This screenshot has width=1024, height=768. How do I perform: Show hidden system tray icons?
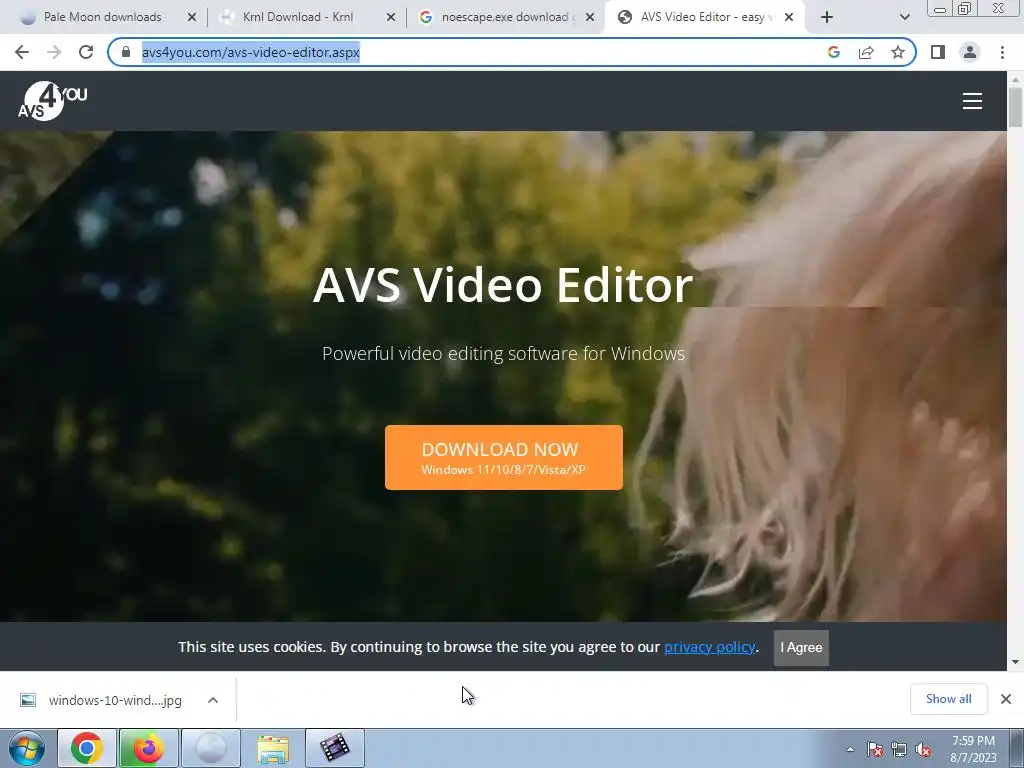pos(850,749)
